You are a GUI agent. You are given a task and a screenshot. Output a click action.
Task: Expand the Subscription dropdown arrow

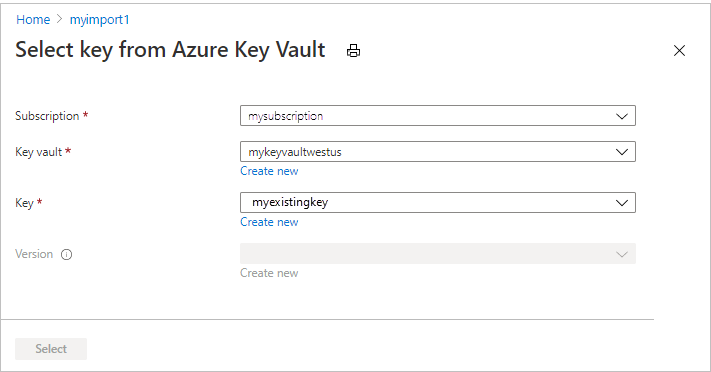[622, 116]
